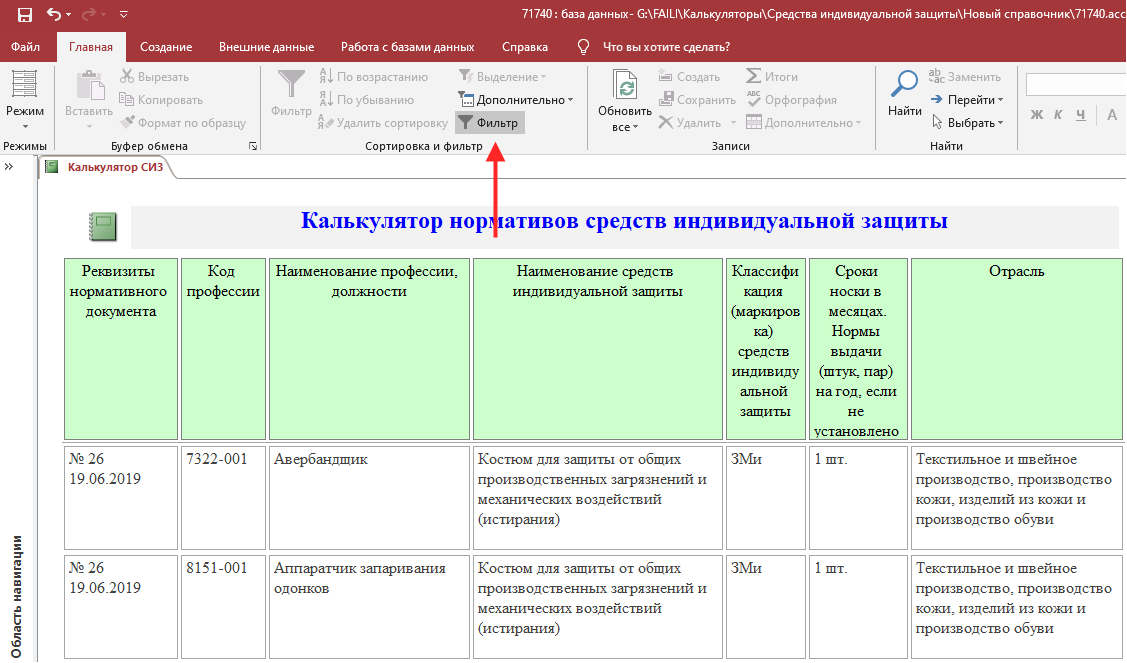
Task: Open the Перейти dropdown
Action: pyautogui.click(x=967, y=99)
